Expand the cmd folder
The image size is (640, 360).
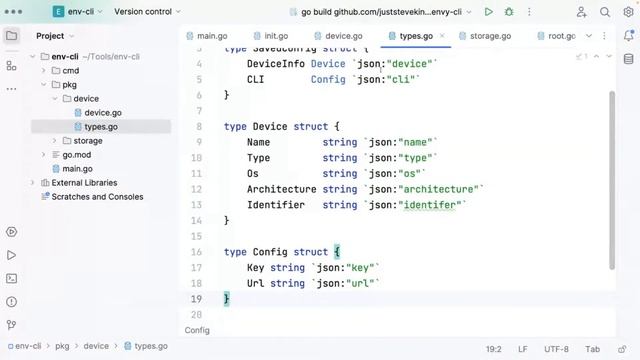click(x=44, y=71)
